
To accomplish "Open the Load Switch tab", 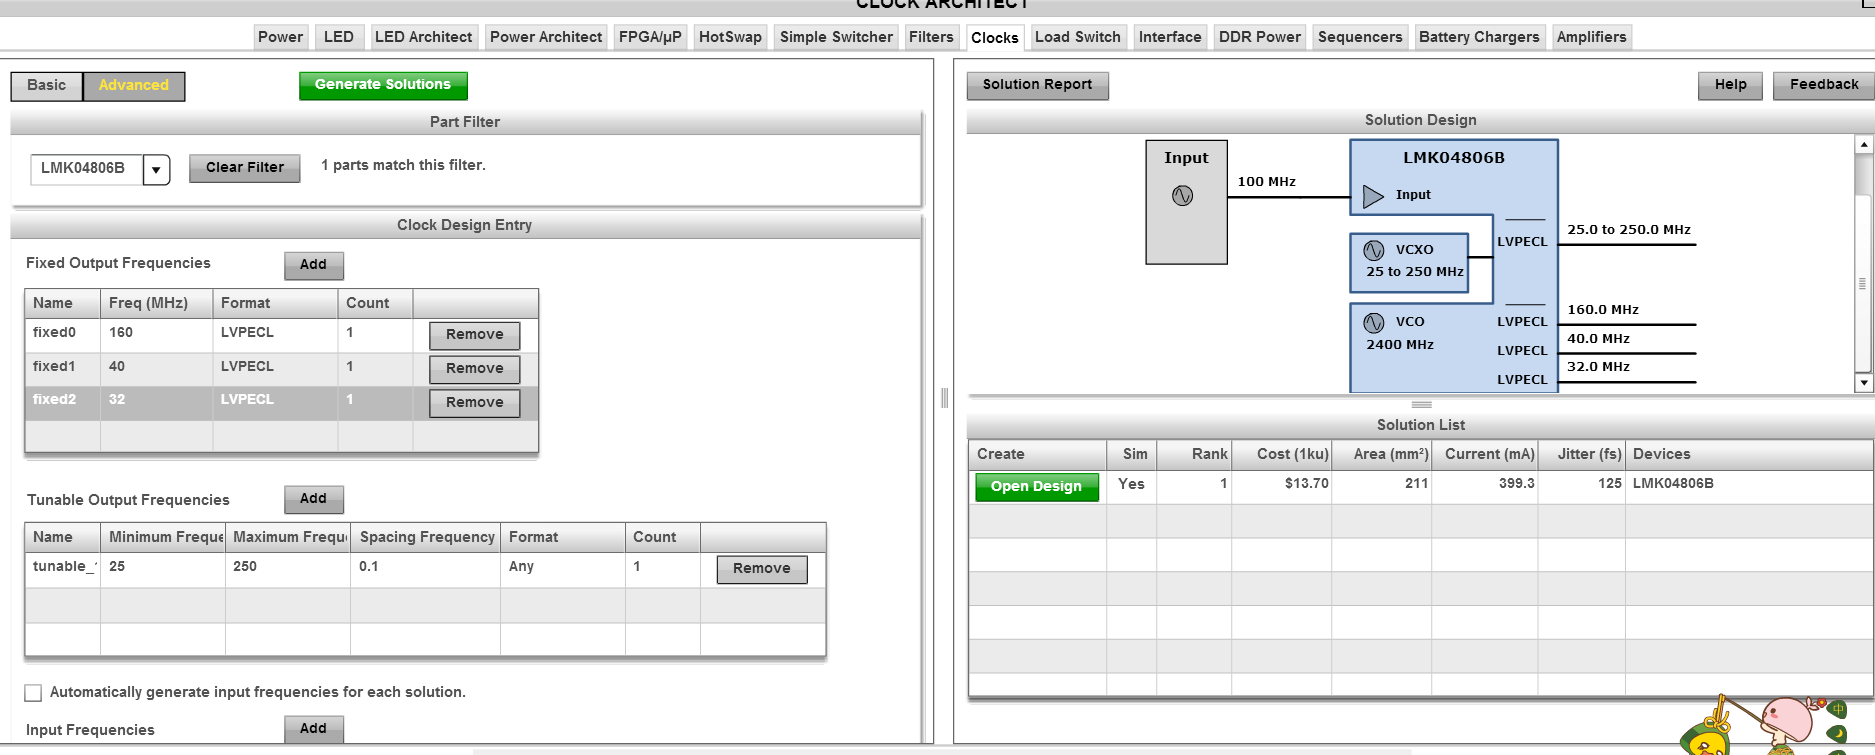I will 1078,37.
